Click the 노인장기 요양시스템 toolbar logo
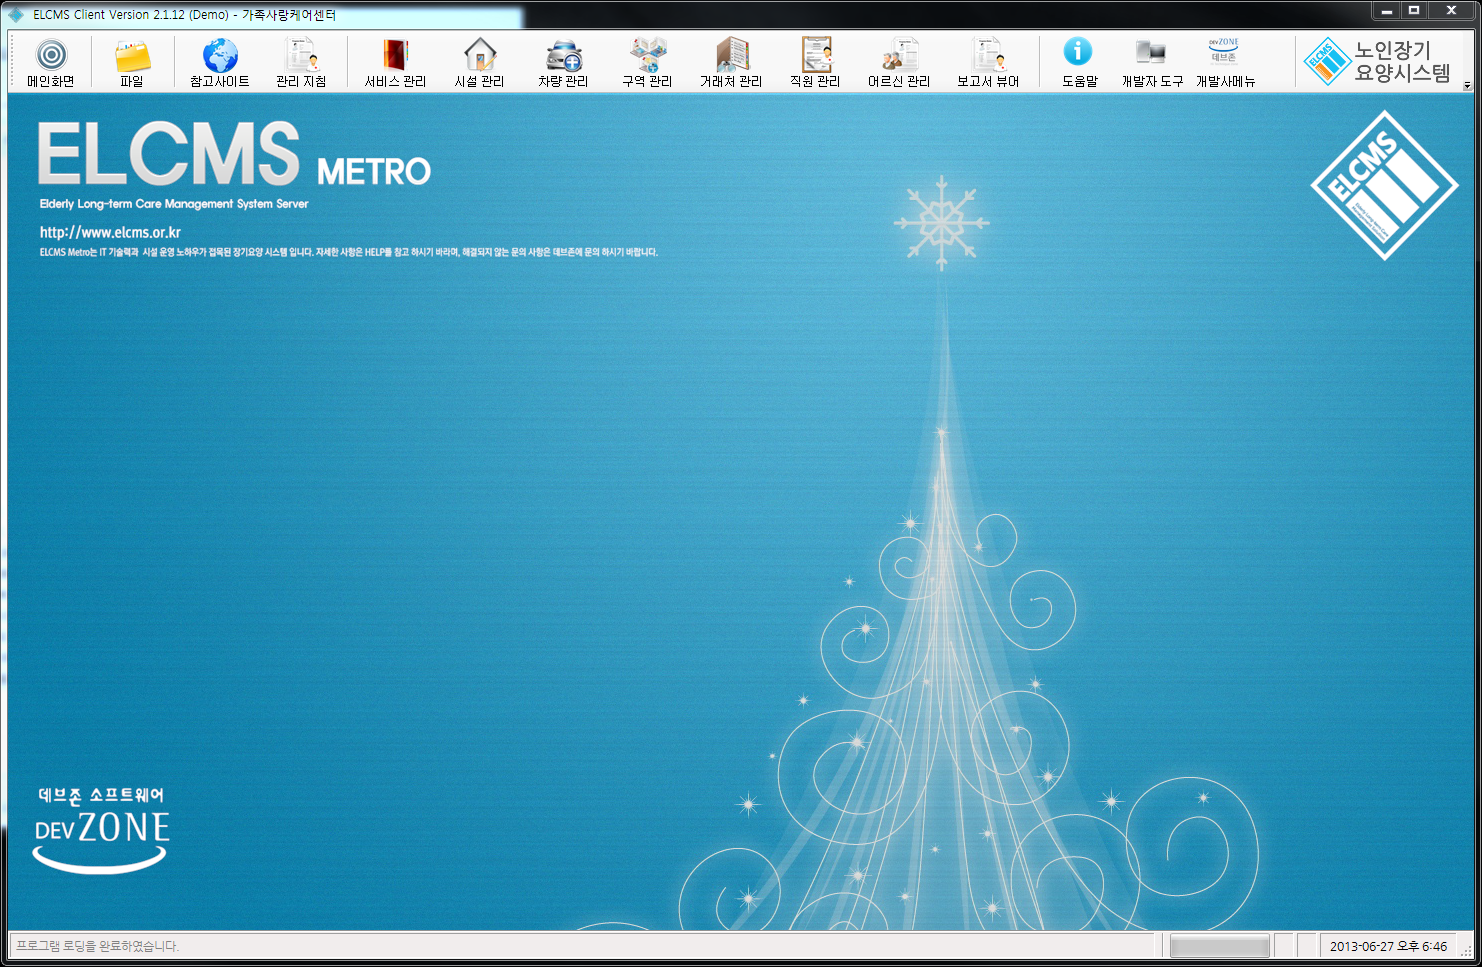 coord(1378,62)
